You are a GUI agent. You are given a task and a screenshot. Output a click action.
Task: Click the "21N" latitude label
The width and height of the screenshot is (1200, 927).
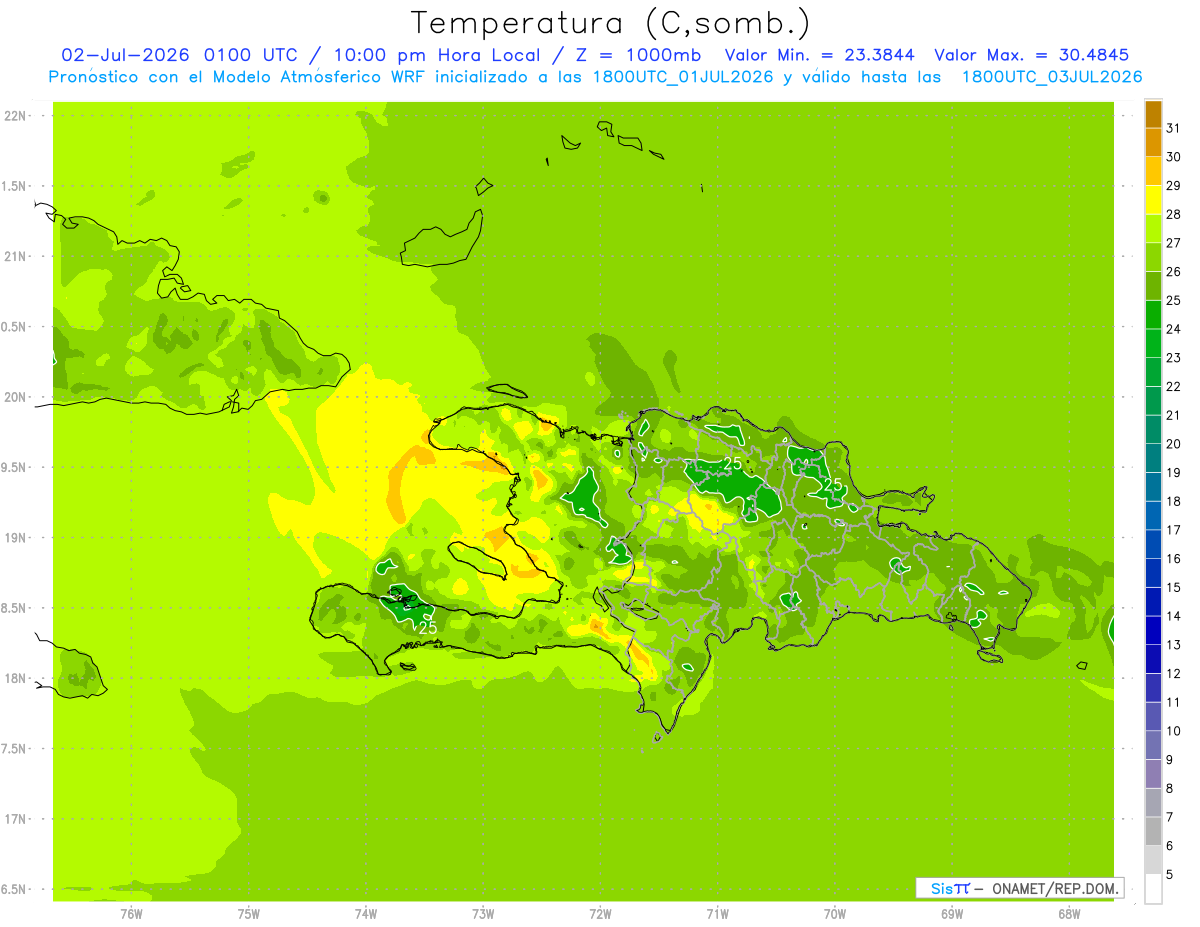point(16,257)
